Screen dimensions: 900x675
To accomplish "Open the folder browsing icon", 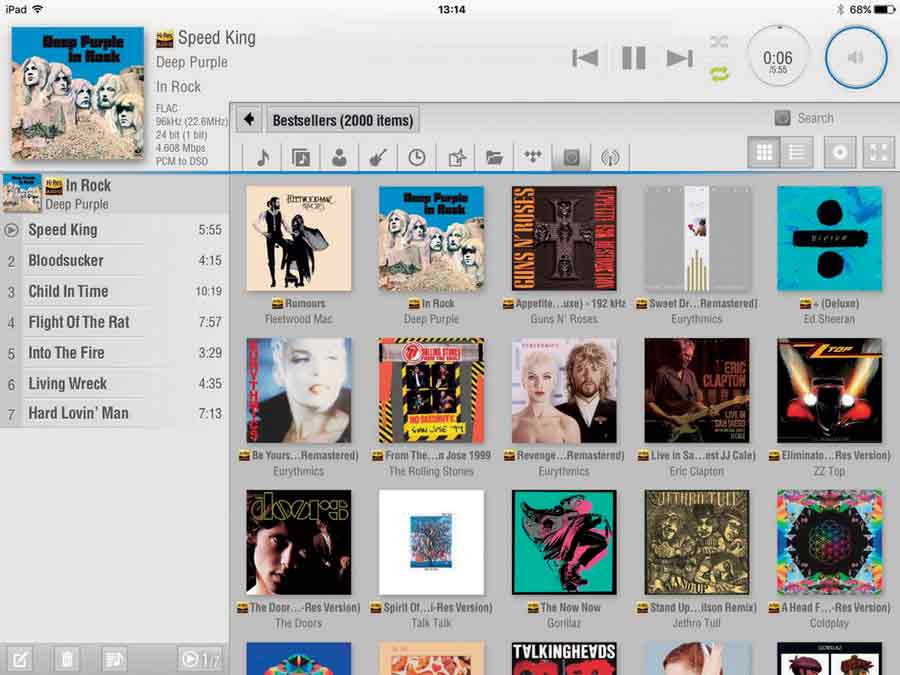I will [494, 157].
